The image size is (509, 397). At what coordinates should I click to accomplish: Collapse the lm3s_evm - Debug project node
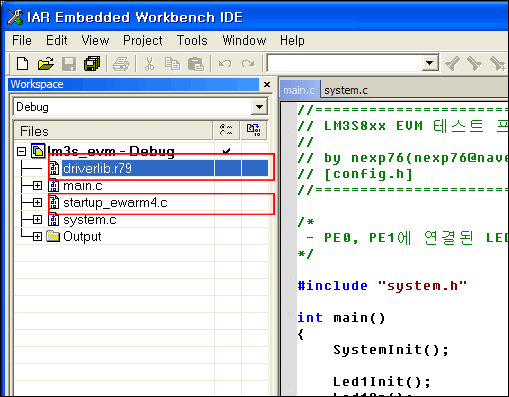(x=22, y=152)
